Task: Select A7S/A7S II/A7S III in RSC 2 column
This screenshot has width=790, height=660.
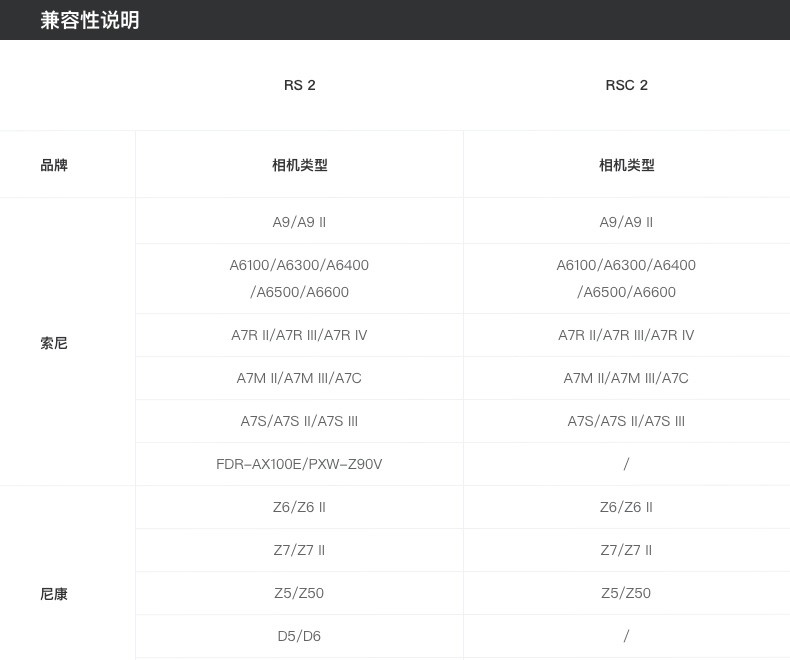Action: click(626, 421)
